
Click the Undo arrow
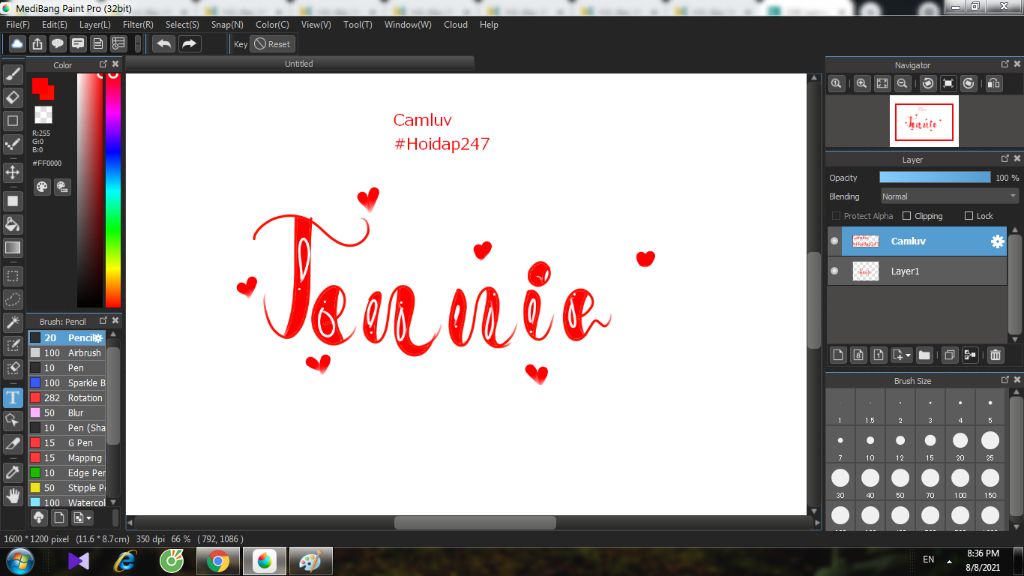point(164,44)
